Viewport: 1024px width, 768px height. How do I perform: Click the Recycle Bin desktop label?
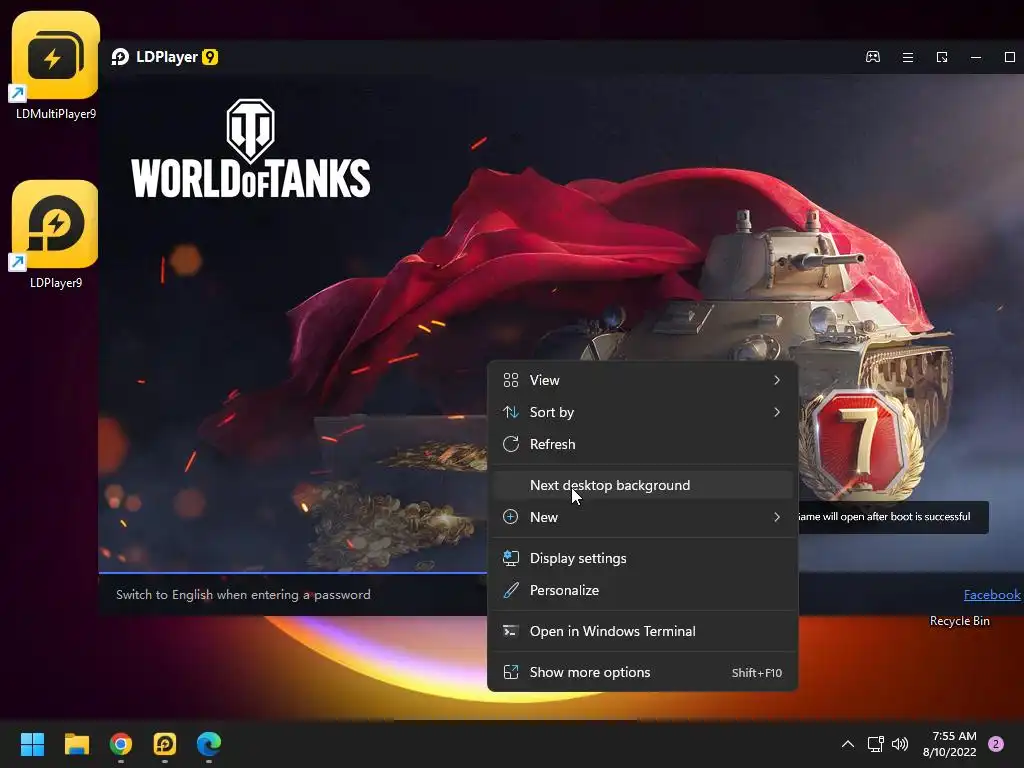coord(959,621)
